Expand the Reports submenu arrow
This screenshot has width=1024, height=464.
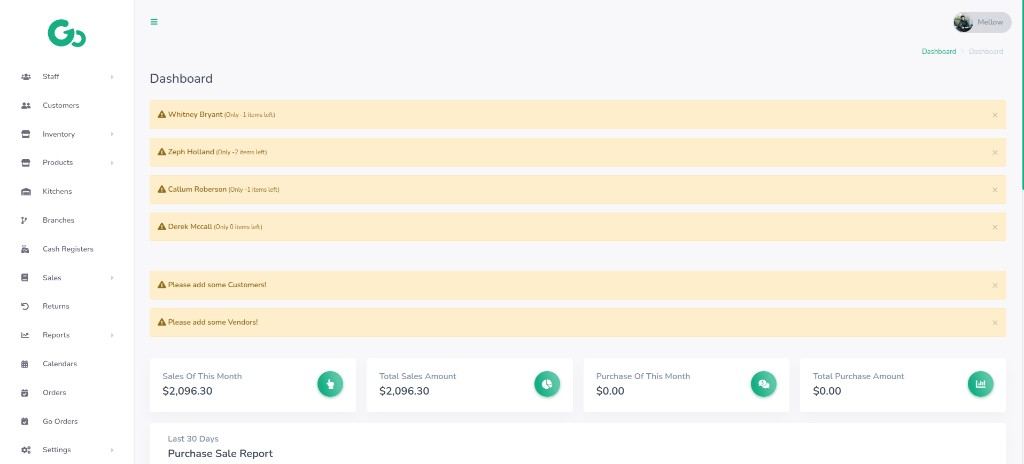click(x=112, y=335)
